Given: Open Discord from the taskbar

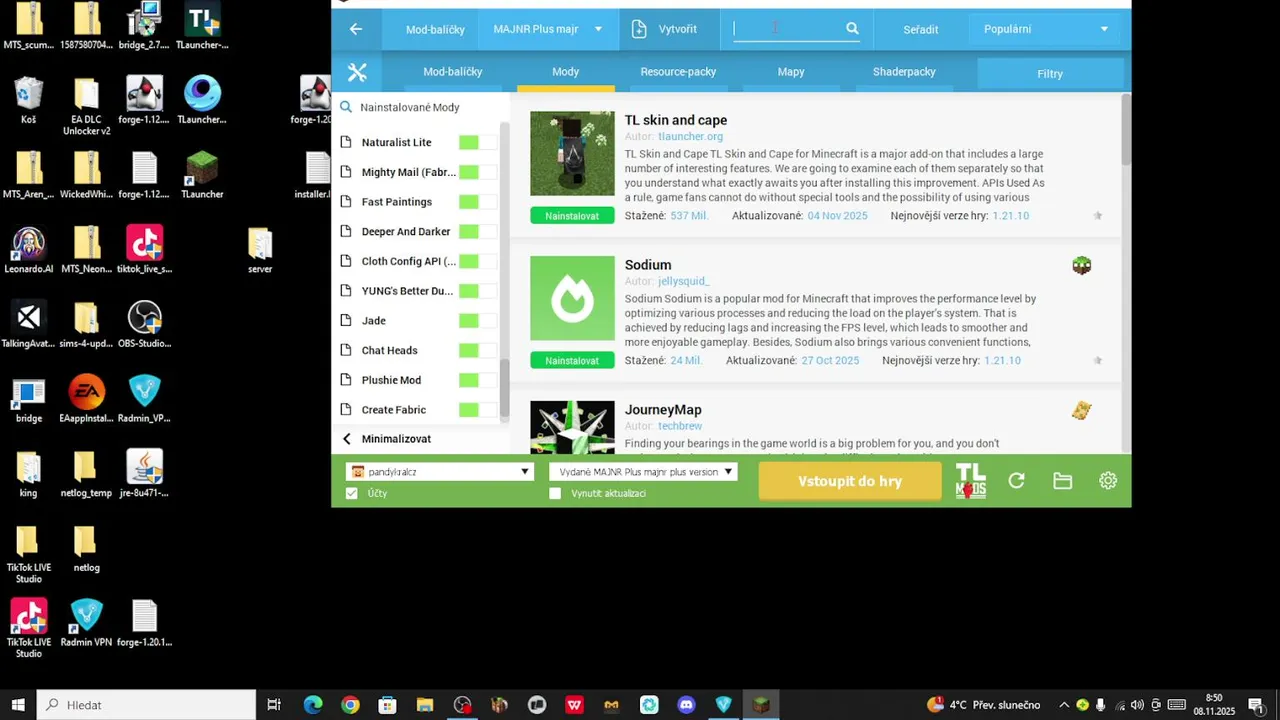Looking at the screenshot, I should pyautogui.click(x=686, y=705).
